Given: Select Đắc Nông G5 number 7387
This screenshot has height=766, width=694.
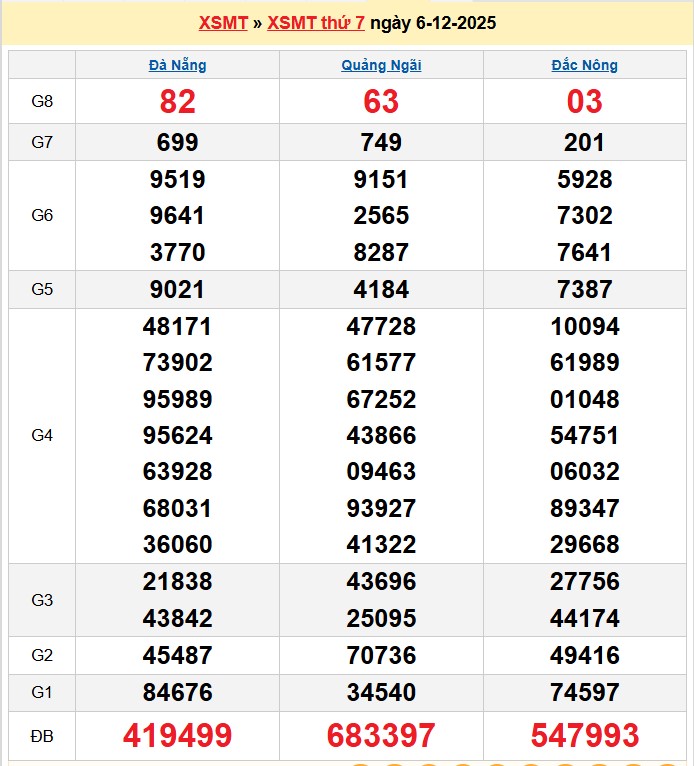Looking at the screenshot, I should pyautogui.click(x=585, y=289).
